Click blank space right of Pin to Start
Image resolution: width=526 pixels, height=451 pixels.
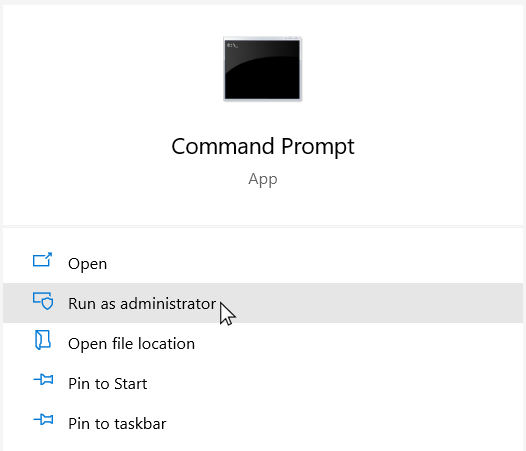point(335,384)
